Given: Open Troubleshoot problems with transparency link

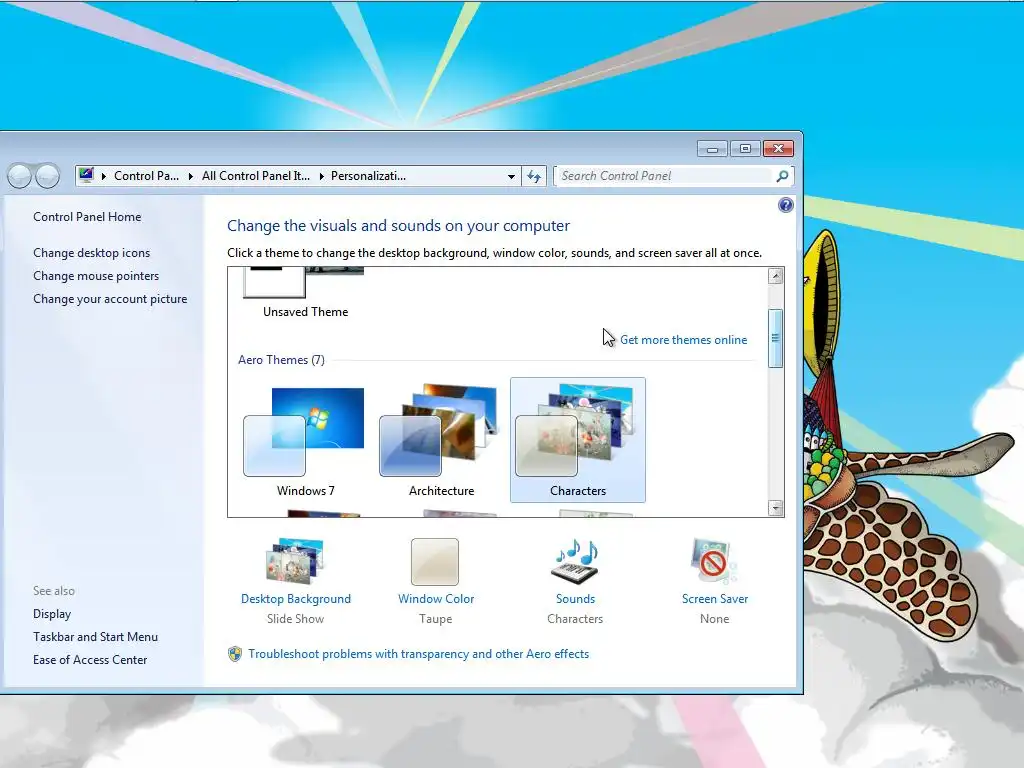Looking at the screenshot, I should click(x=418, y=654).
